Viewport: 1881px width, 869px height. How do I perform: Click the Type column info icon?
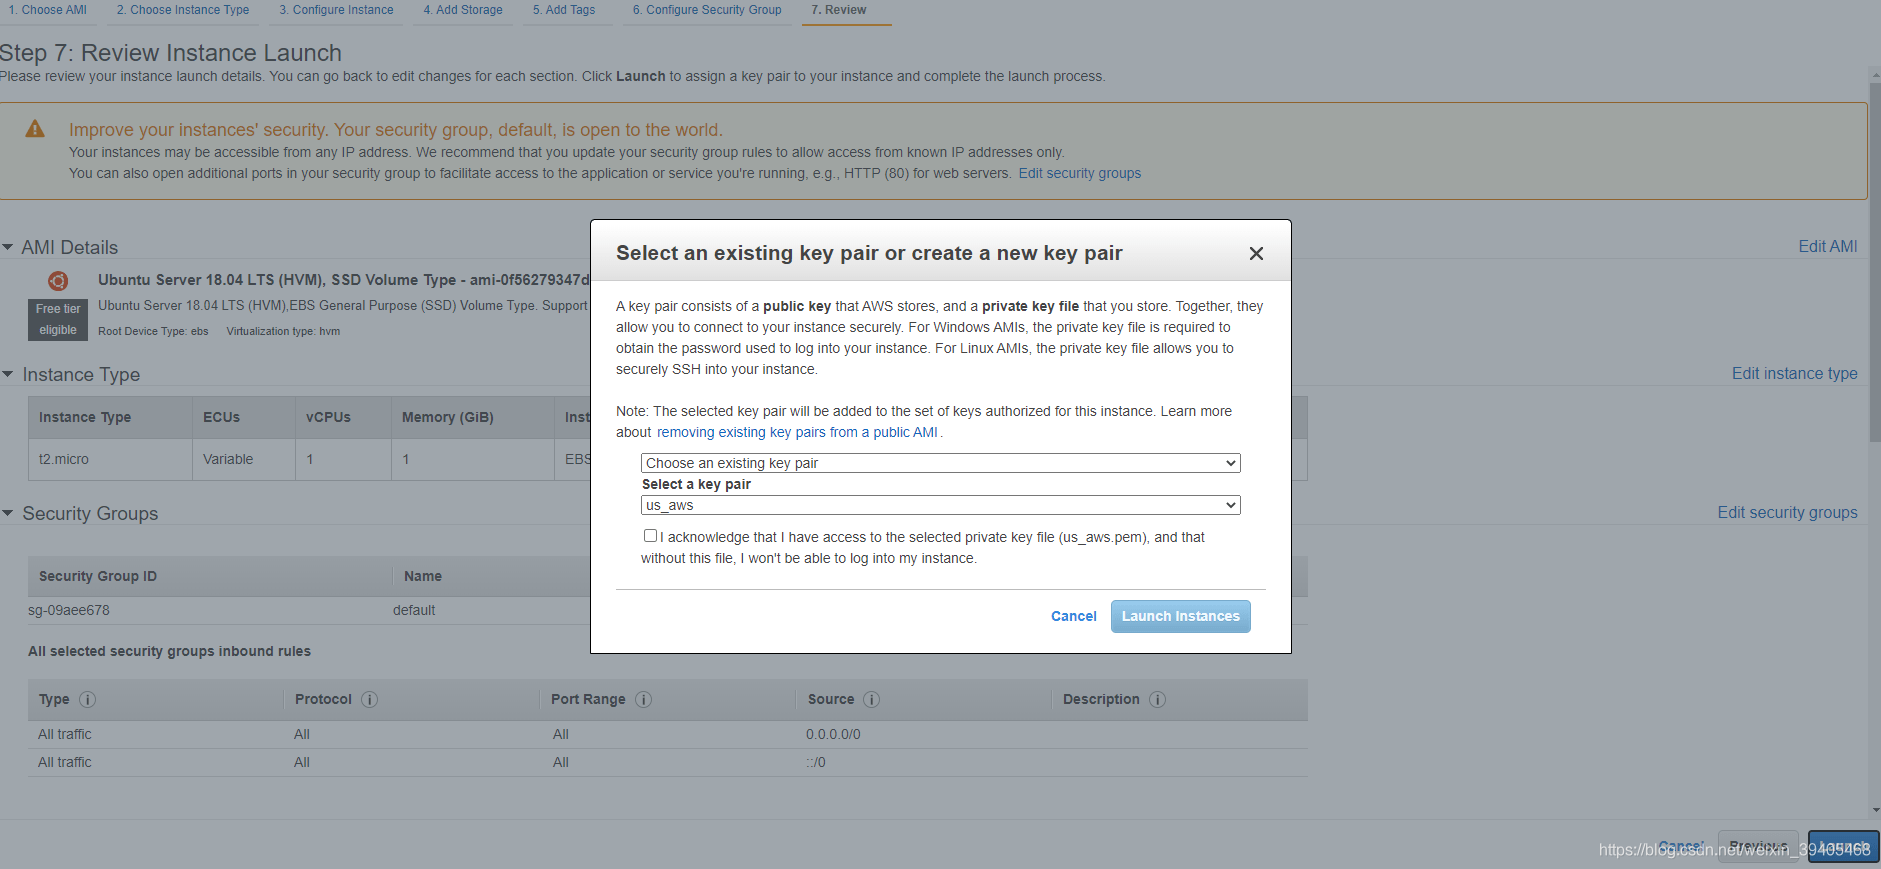coord(87,699)
